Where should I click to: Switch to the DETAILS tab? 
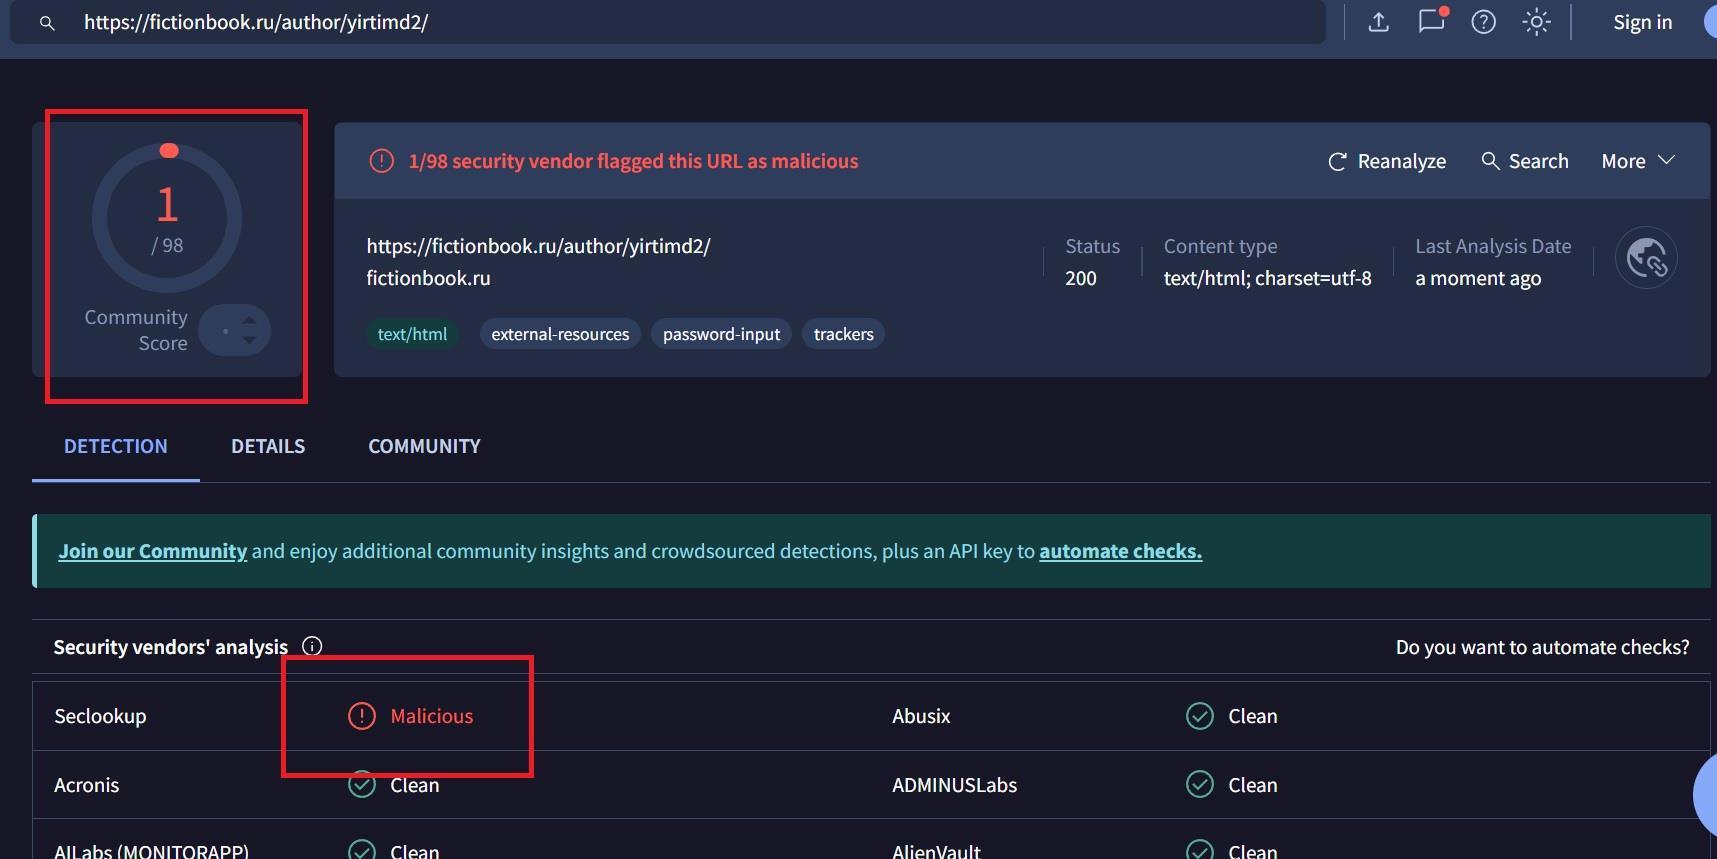[x=268, y=446]
